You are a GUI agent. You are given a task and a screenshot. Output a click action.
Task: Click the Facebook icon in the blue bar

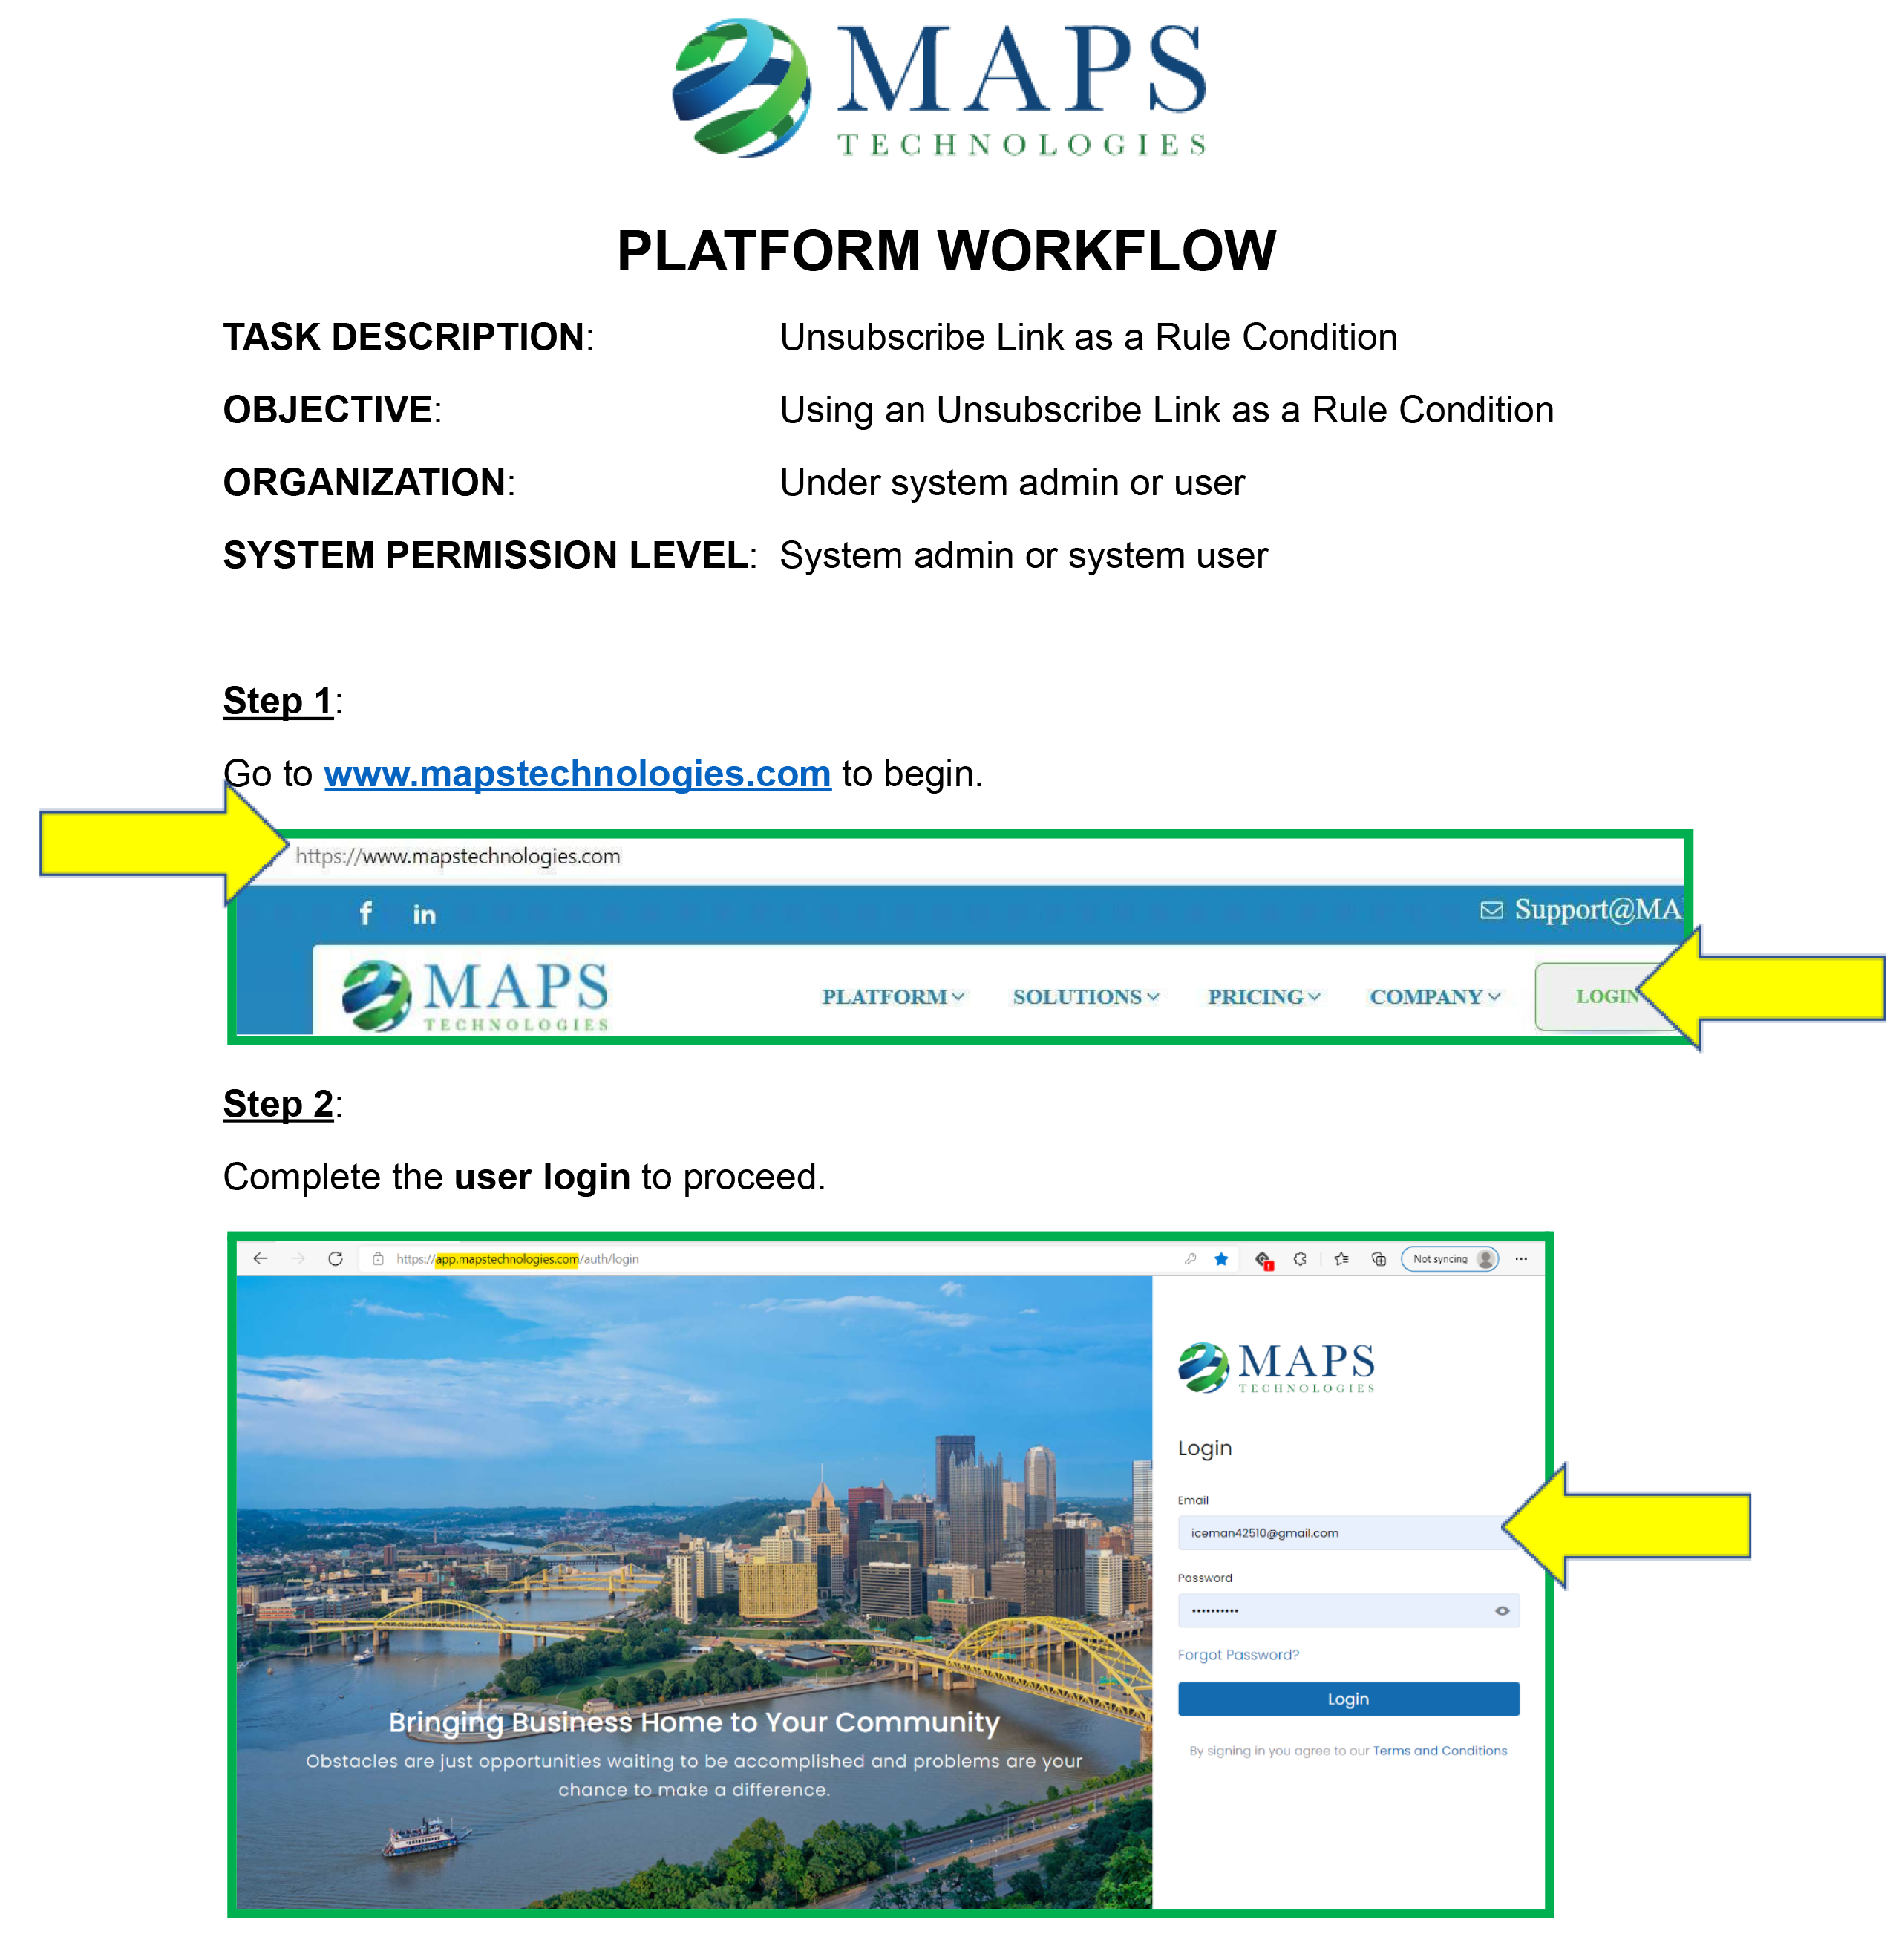coord(366,913)
